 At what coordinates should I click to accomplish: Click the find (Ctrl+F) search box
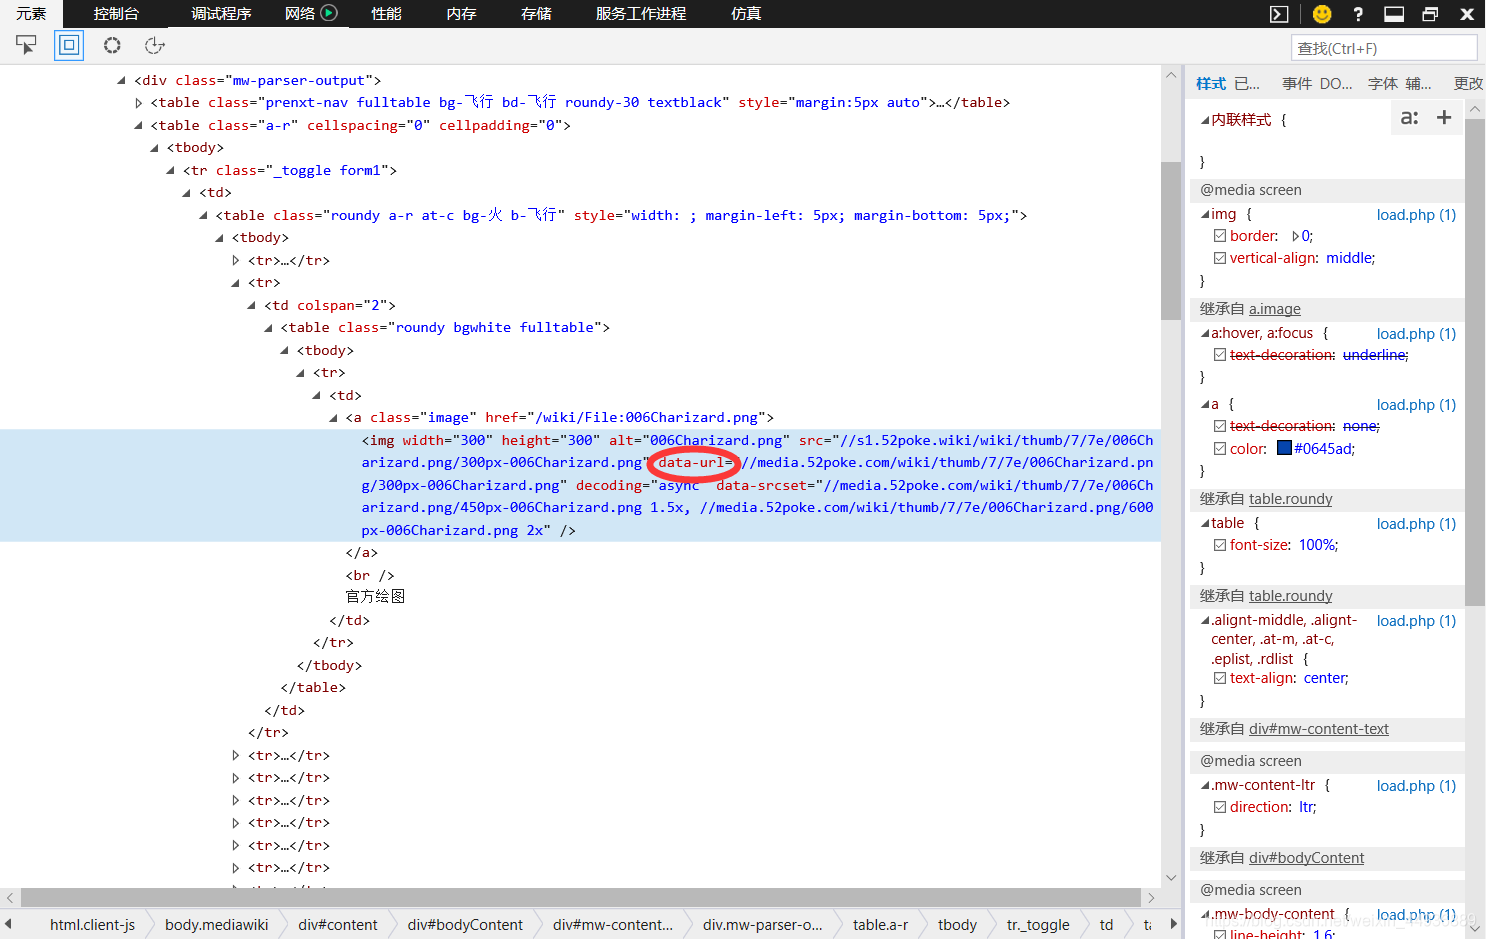coord(1384,48)
